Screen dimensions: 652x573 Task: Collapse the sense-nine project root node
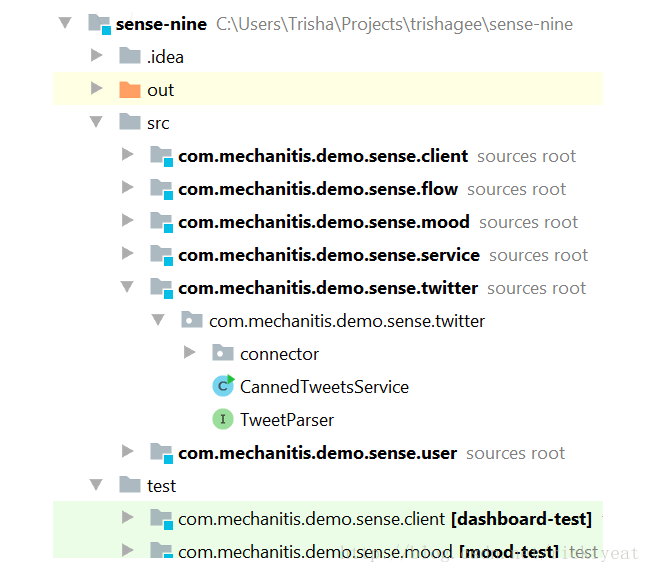point(65,23)
